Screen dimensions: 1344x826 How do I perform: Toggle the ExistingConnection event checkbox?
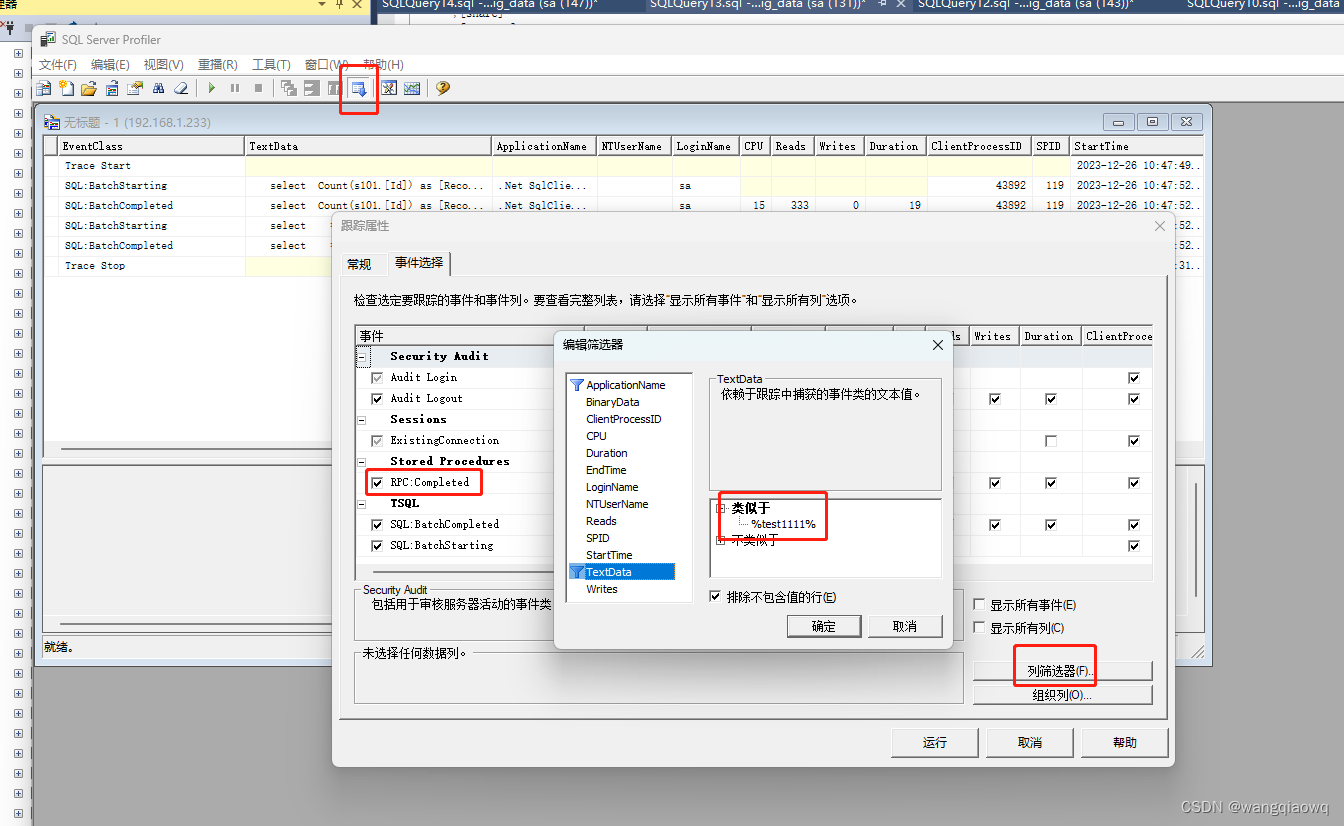click(x=377, y=440)
